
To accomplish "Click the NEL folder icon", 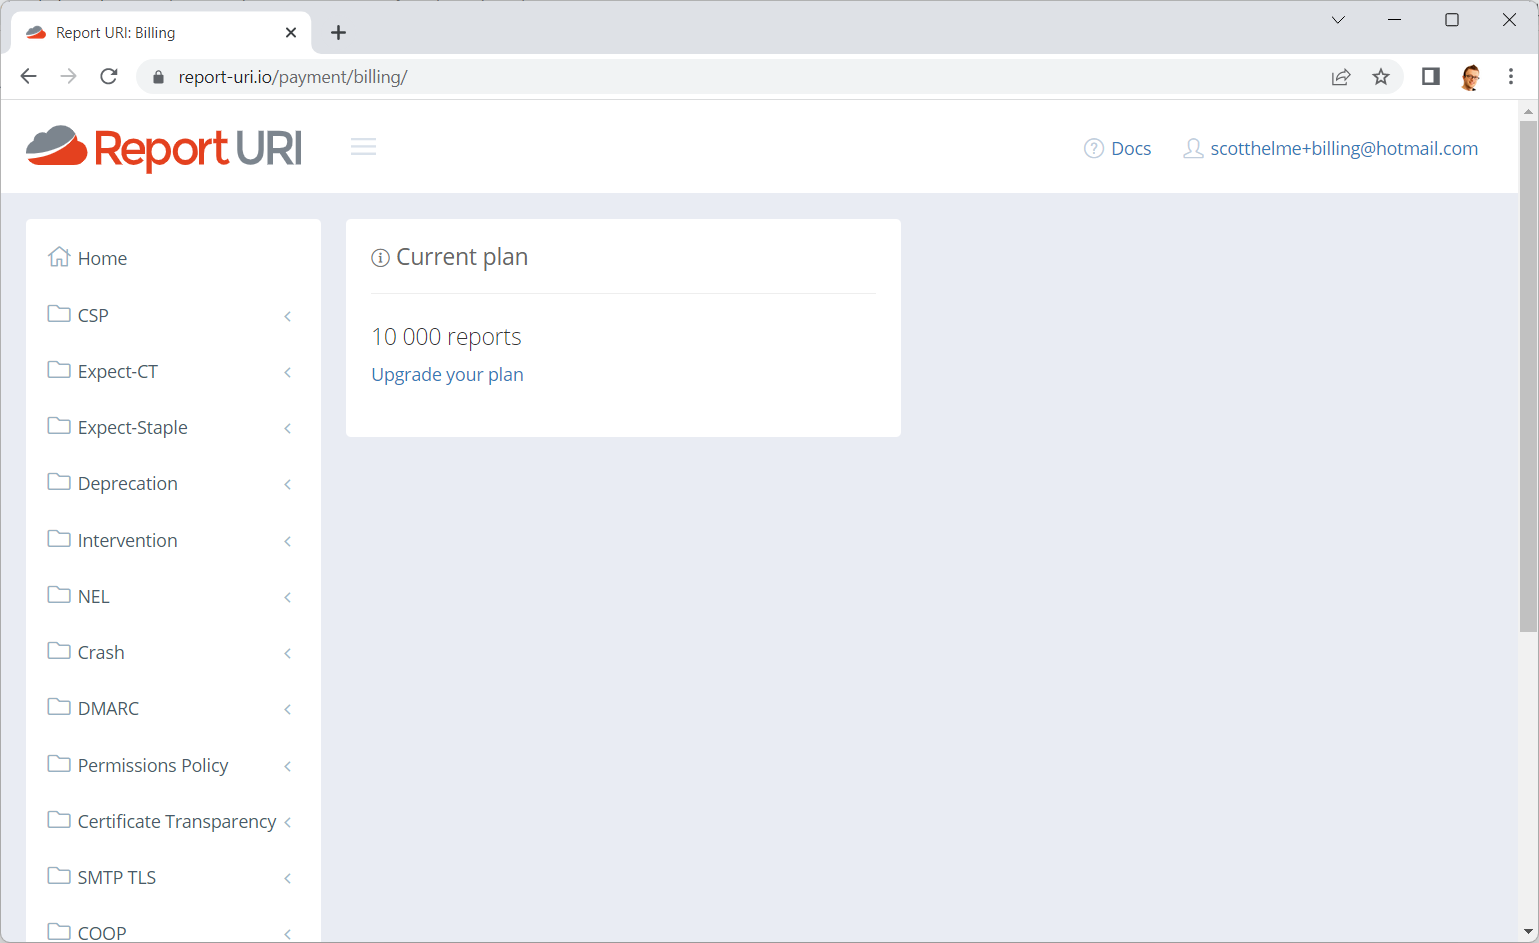I will [x=59, y=595].
